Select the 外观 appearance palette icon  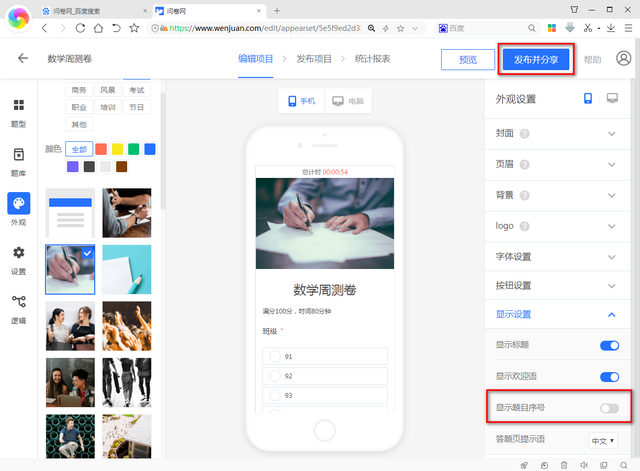click(x=19, y=203)
